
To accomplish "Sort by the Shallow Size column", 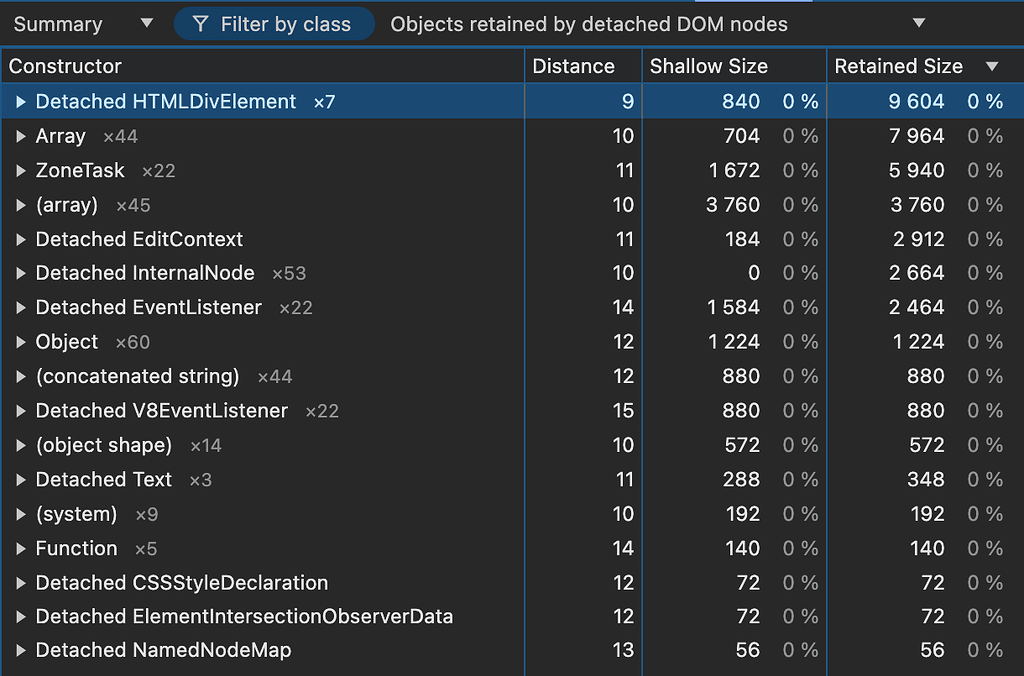I will pyautogui.click(x=708, y=66).
